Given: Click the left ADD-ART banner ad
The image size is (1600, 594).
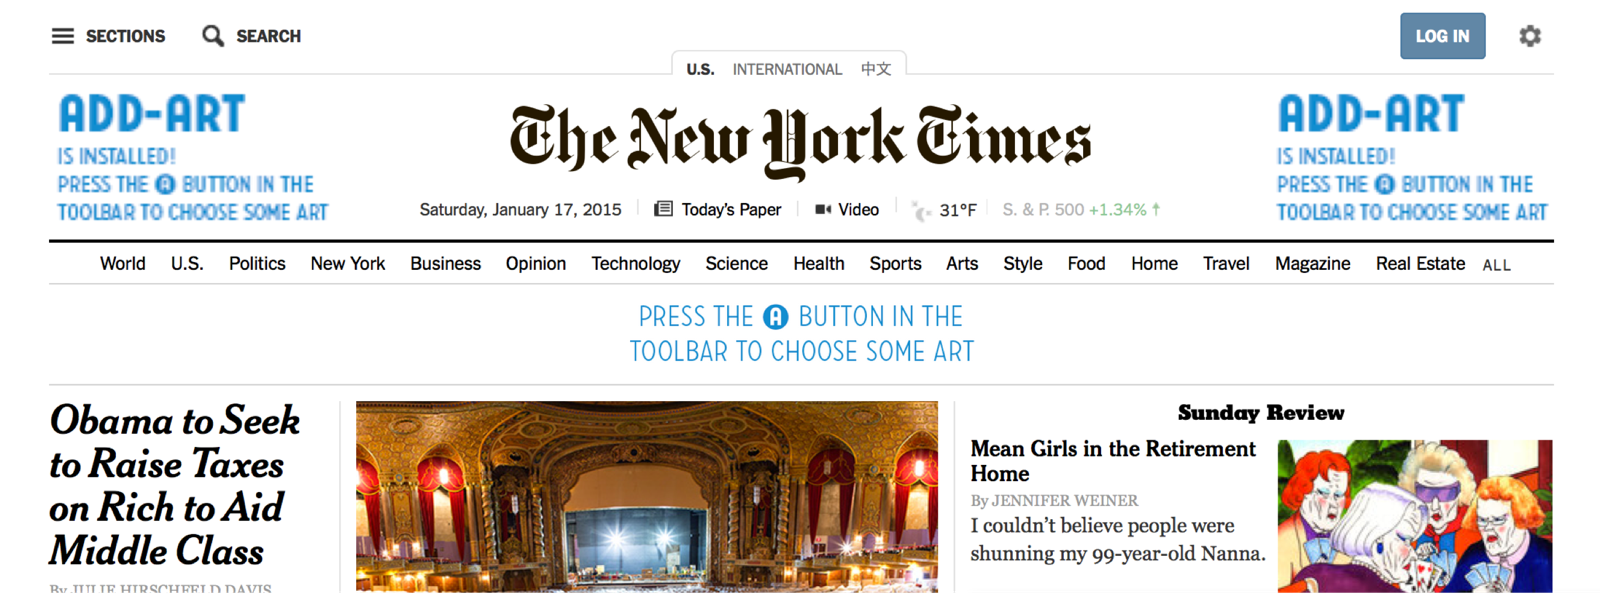Looking at the screenshot, I should coord(192,157).
